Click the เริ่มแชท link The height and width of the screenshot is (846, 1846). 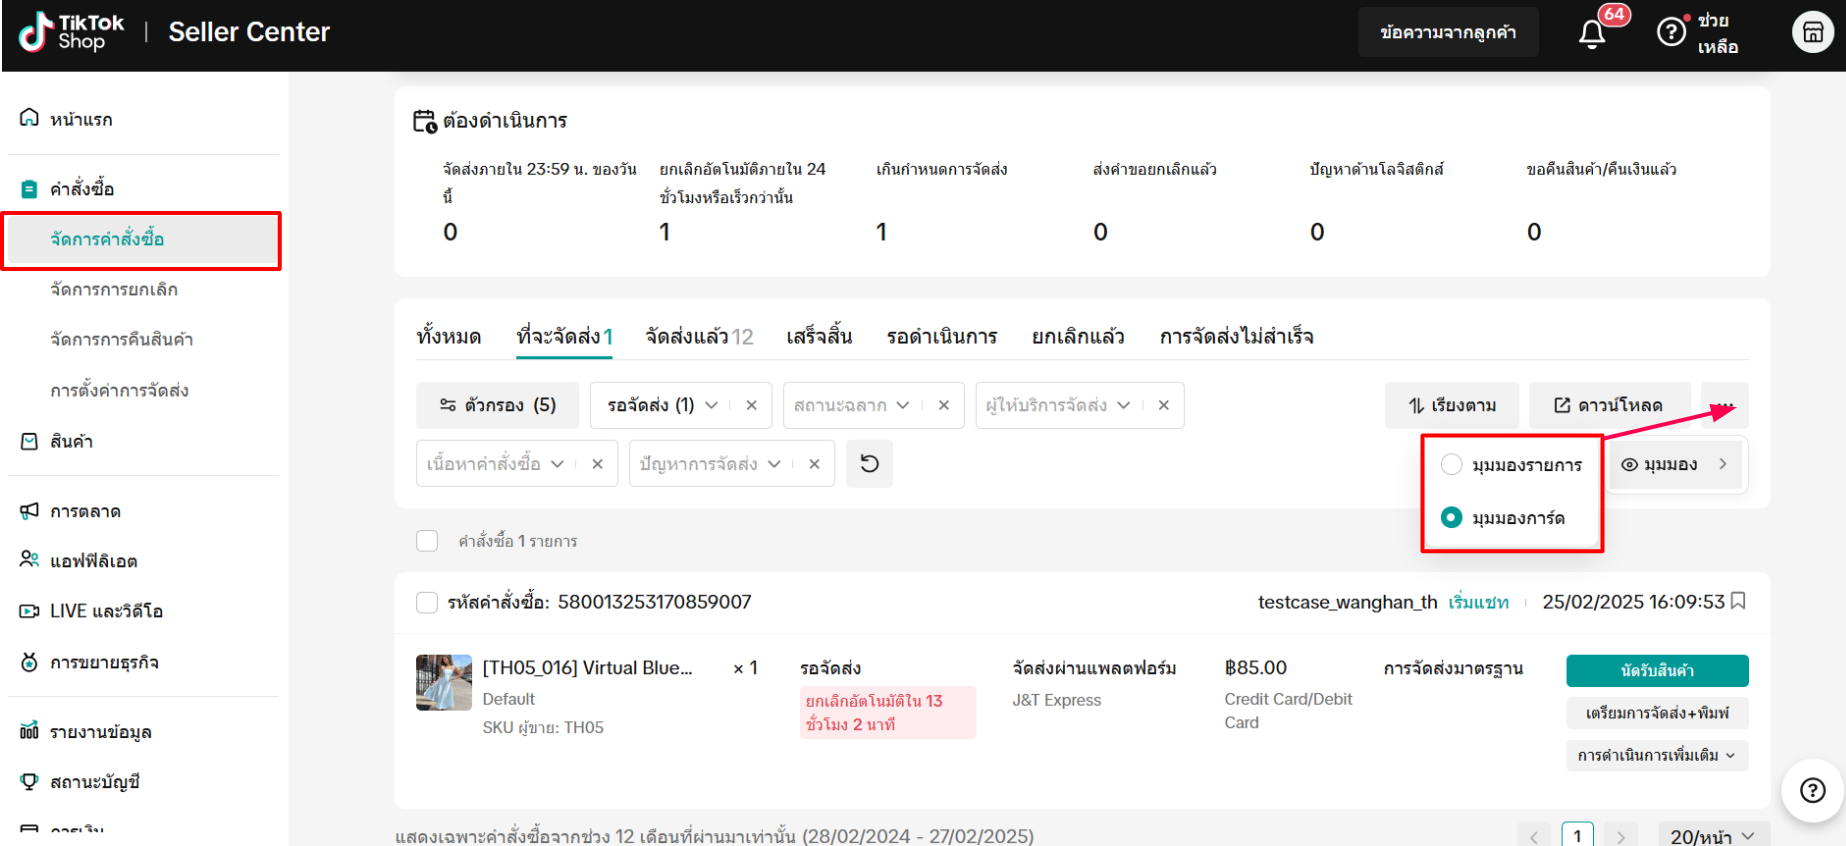click(x=1478, y=602)
